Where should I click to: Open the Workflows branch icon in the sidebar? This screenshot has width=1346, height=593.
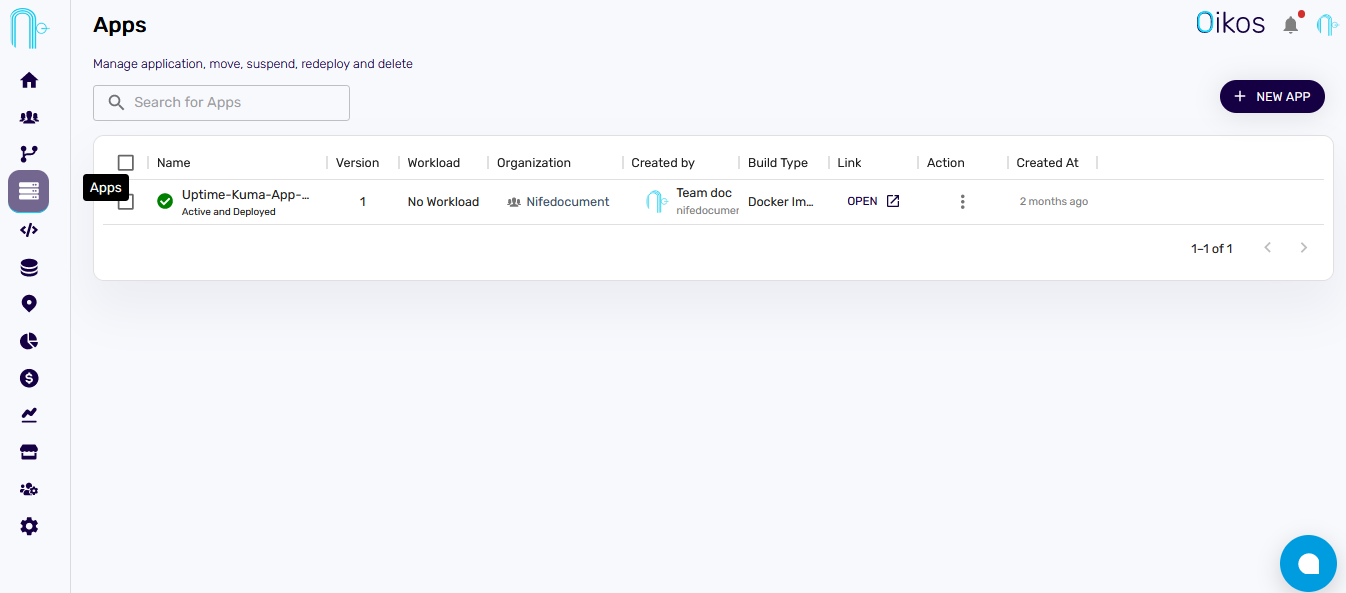coord(28,153)
